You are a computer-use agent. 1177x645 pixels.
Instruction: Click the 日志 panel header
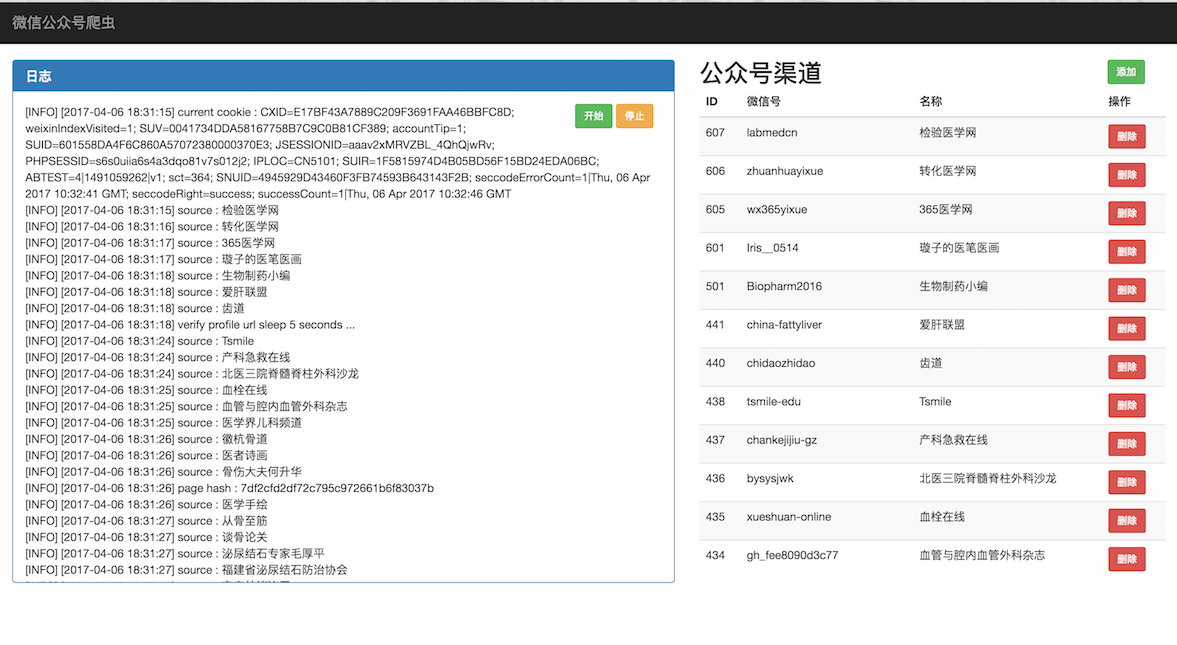tap(343, 76)
